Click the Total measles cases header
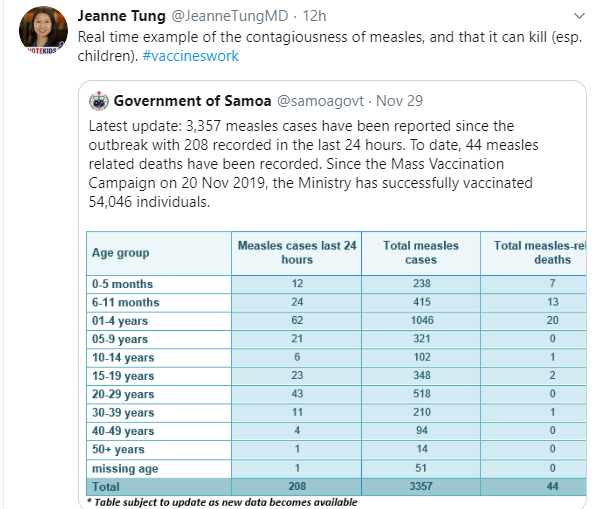Screen dimensions: 600x509 pos(421,252)
